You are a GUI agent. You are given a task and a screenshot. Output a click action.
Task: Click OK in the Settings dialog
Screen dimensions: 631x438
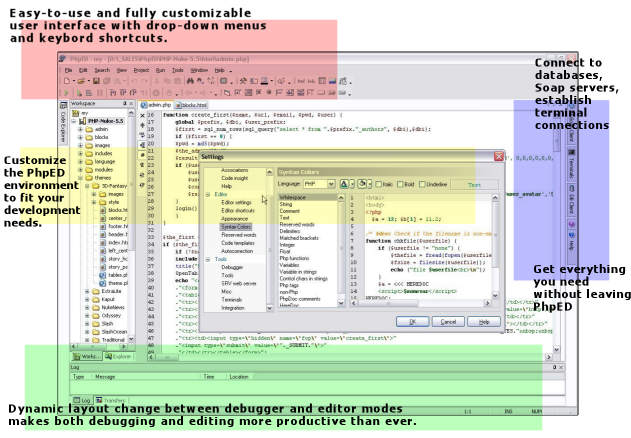pos(412,322)
